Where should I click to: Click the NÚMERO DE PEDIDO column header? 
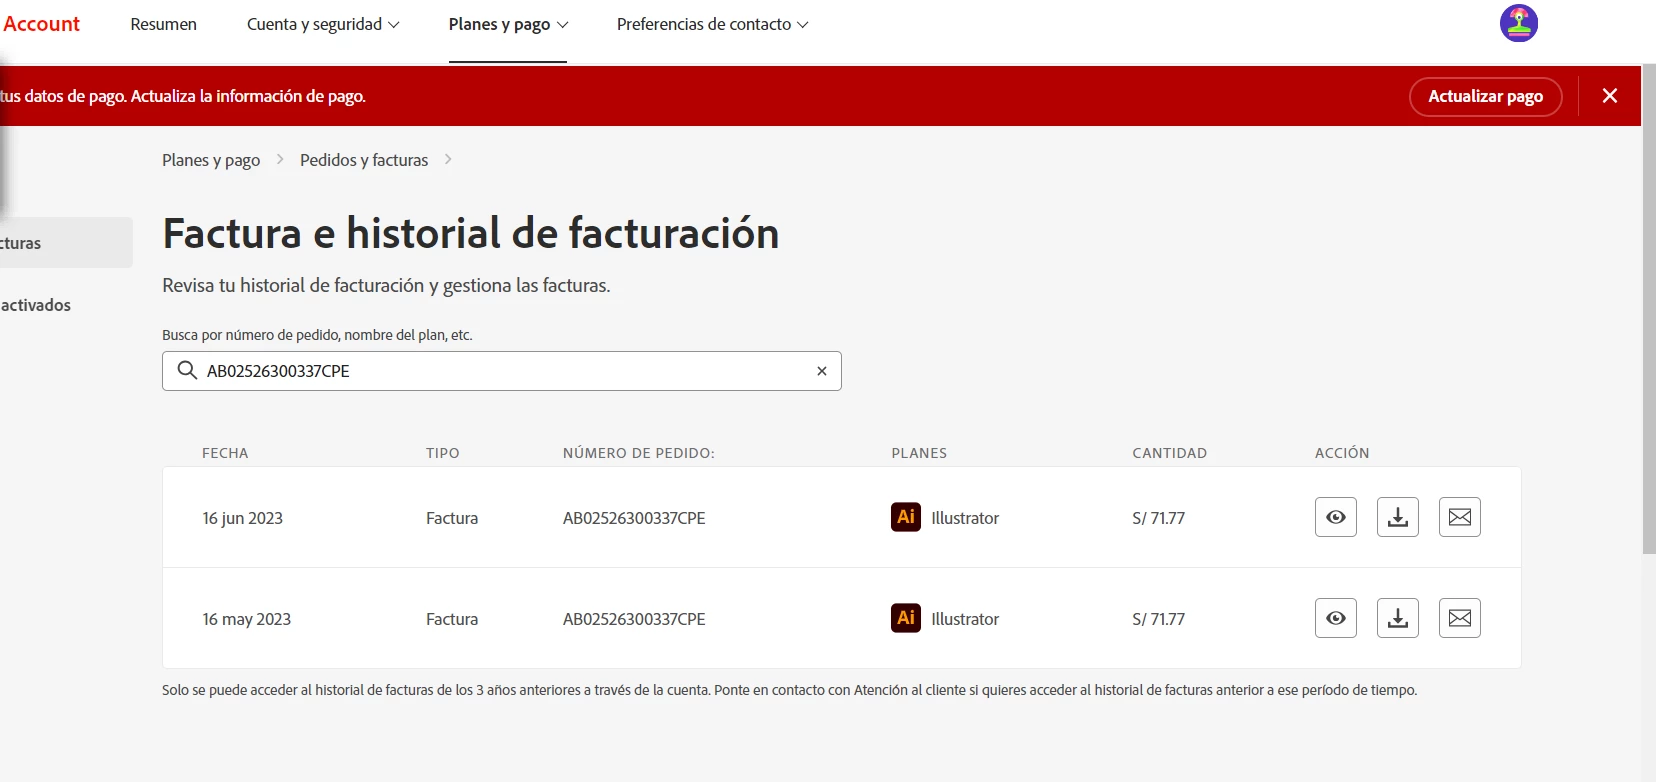click(639, 453)
